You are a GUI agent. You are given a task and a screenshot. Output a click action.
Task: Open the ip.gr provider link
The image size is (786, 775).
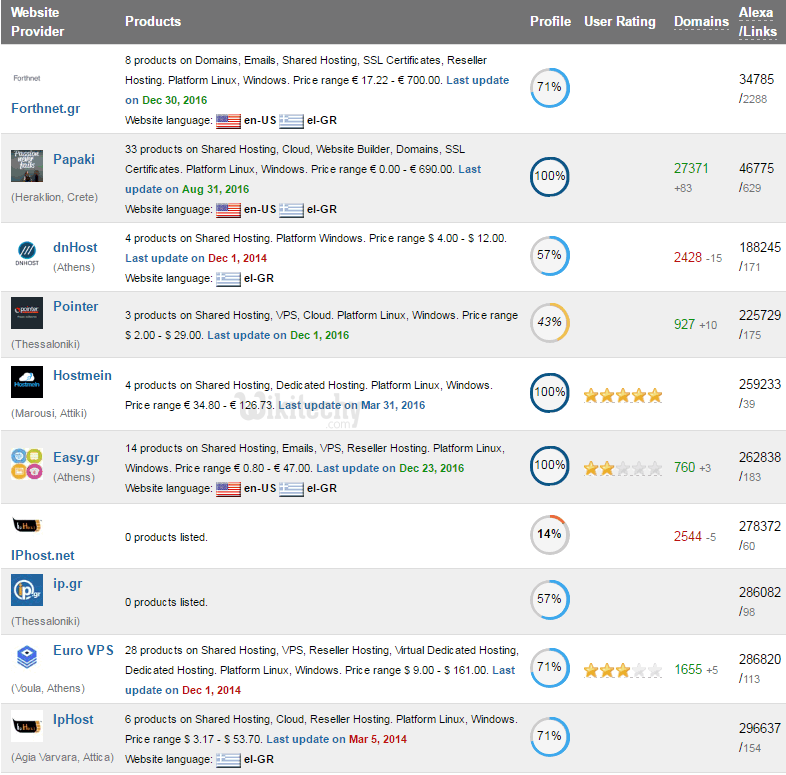pos(68,584)
